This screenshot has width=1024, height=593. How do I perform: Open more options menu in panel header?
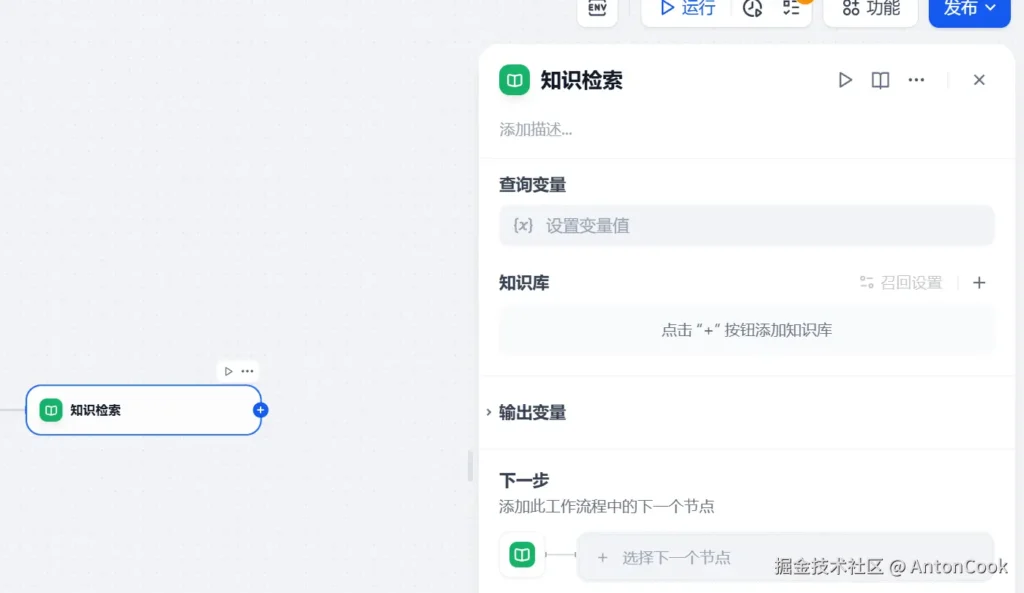[916, 80]
